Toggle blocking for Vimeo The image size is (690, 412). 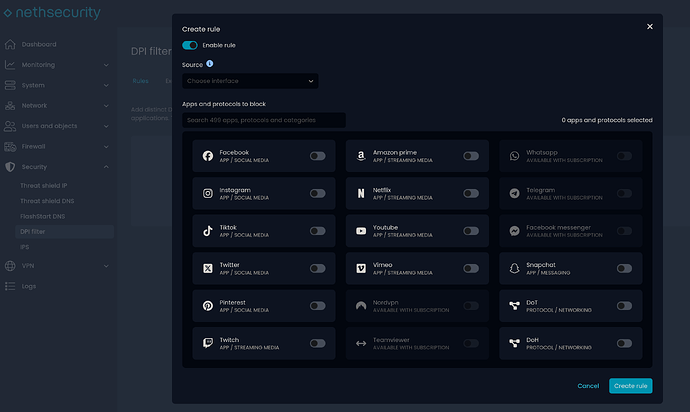471,268
